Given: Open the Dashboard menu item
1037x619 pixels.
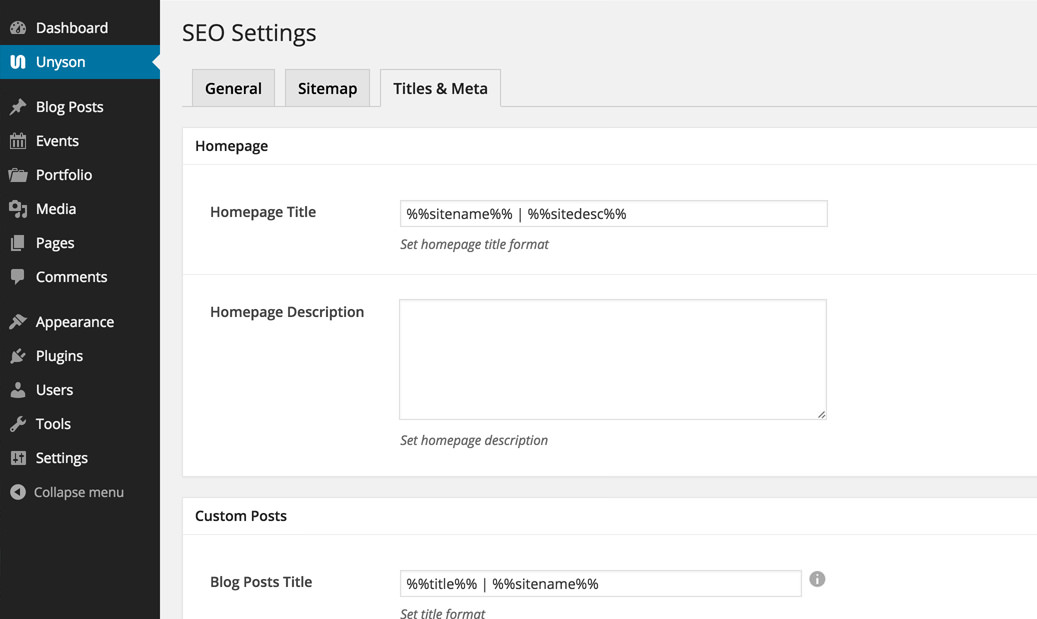Looking at the screenshot, I should click(x=80, y=28).
